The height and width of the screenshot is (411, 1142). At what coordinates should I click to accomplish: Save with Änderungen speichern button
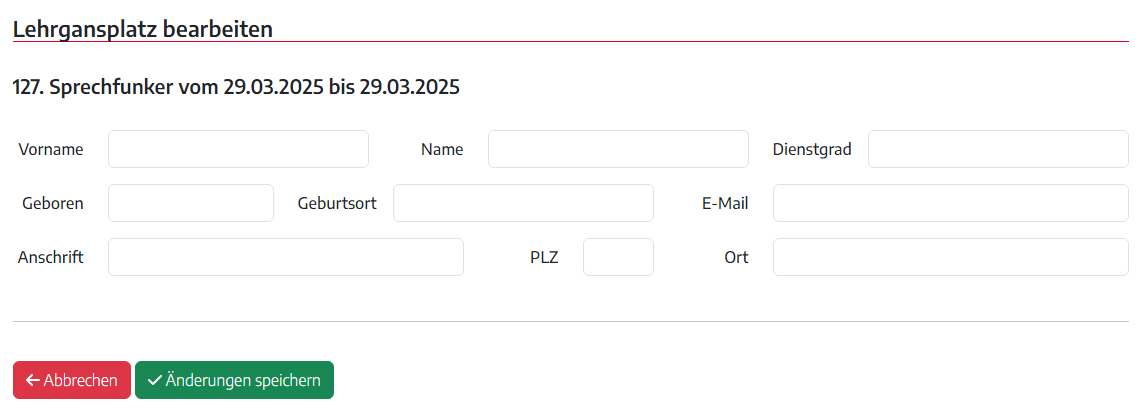coord(234,380)
